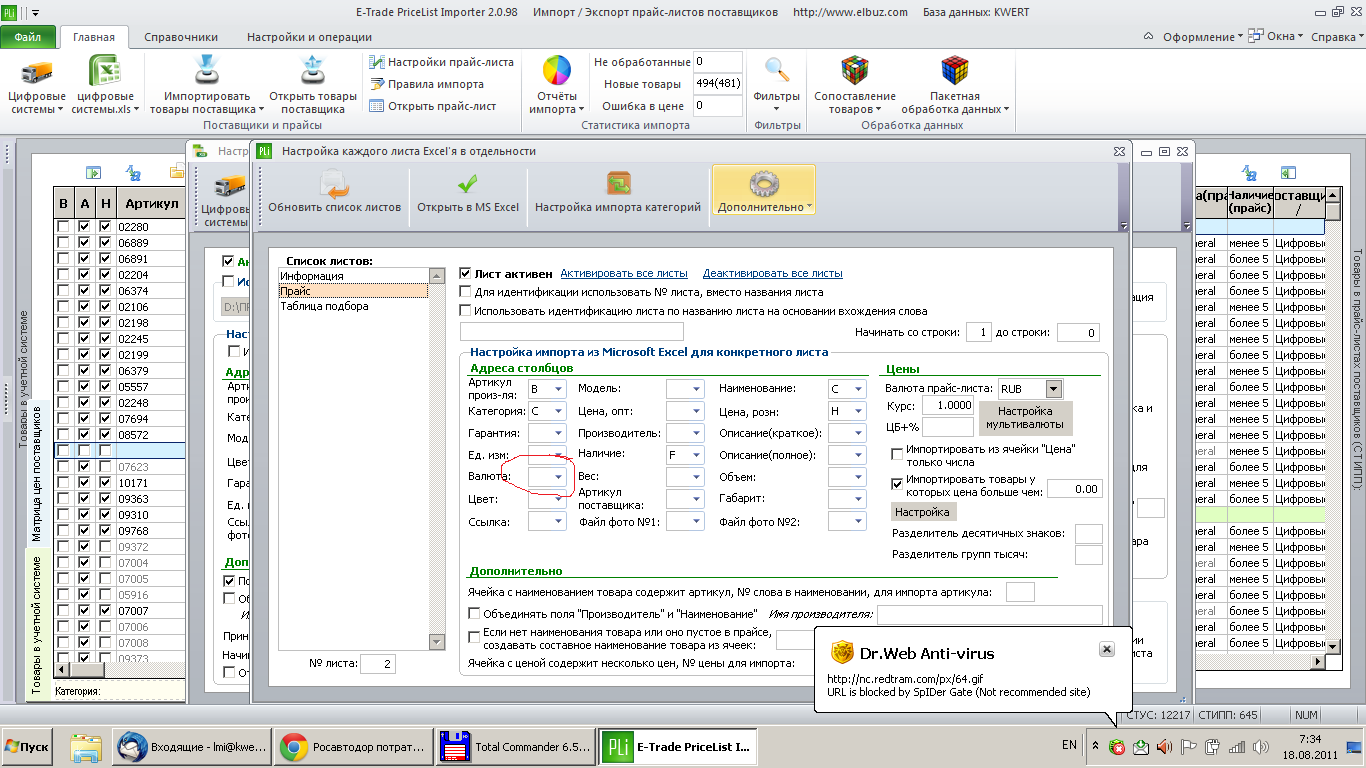Image resolution: width=1366 pixels, height=768 pixels.
Task: Switch to Настройки и операции ribbon tab
Action: pos(310,37)
